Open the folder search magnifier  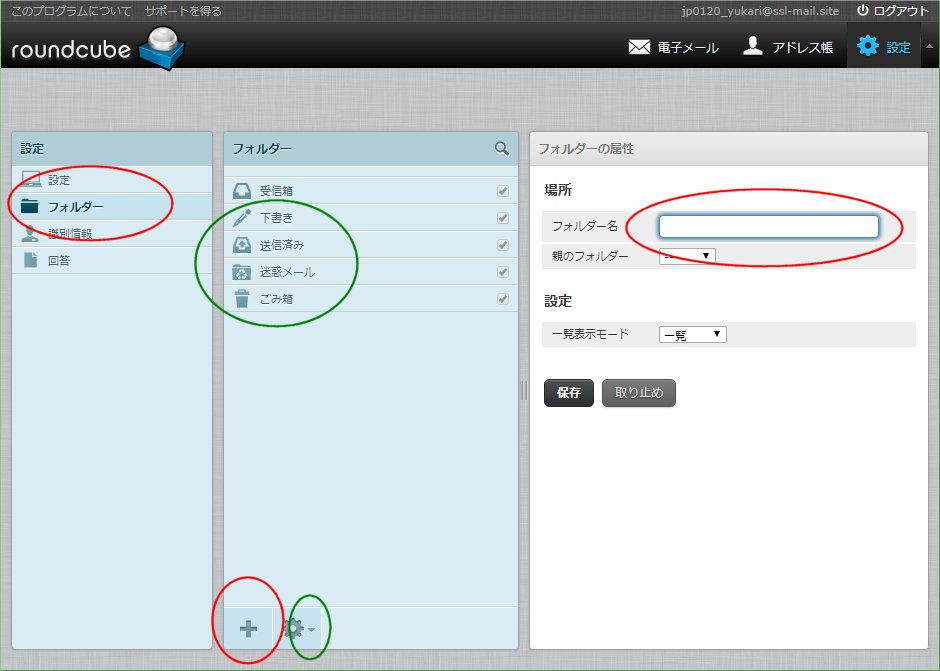[x=501, y=148]
